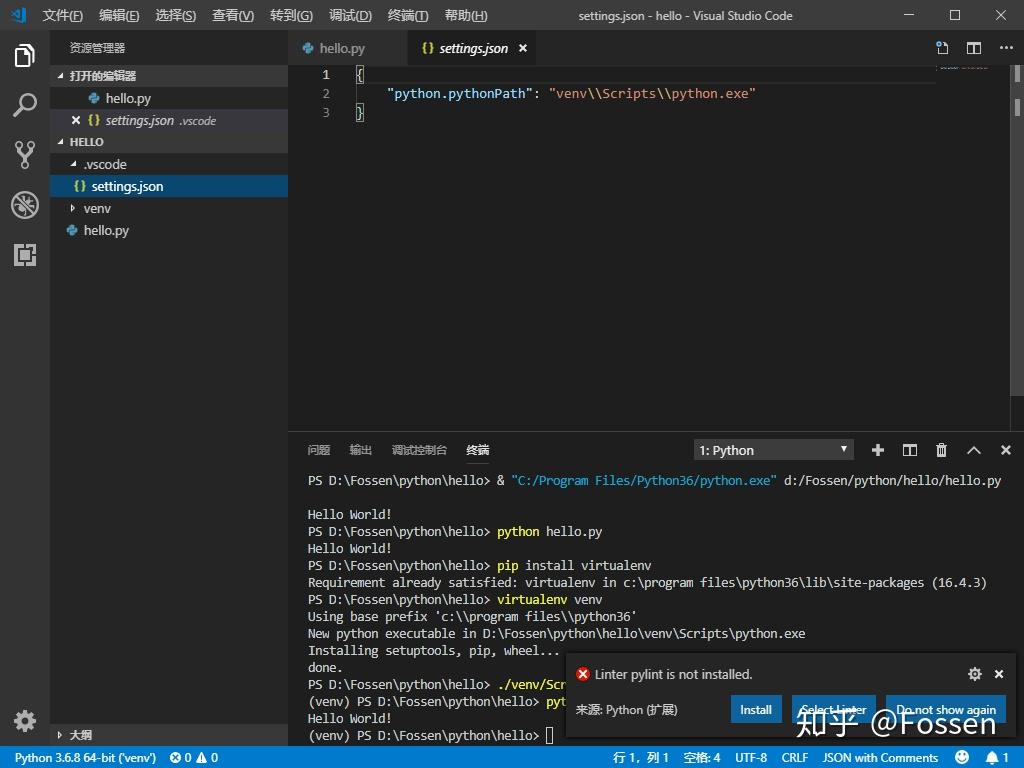This screenshot has width=1024, height=768.
Task: Click the error and warning counts indicator
Action: (x=195, y=757)
